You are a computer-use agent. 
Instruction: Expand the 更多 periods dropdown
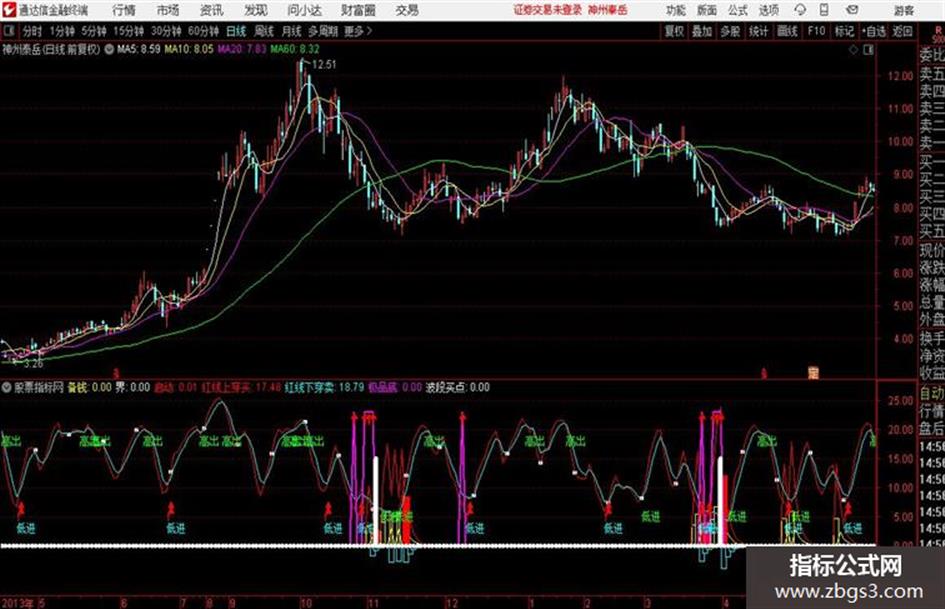click(357, 31)
